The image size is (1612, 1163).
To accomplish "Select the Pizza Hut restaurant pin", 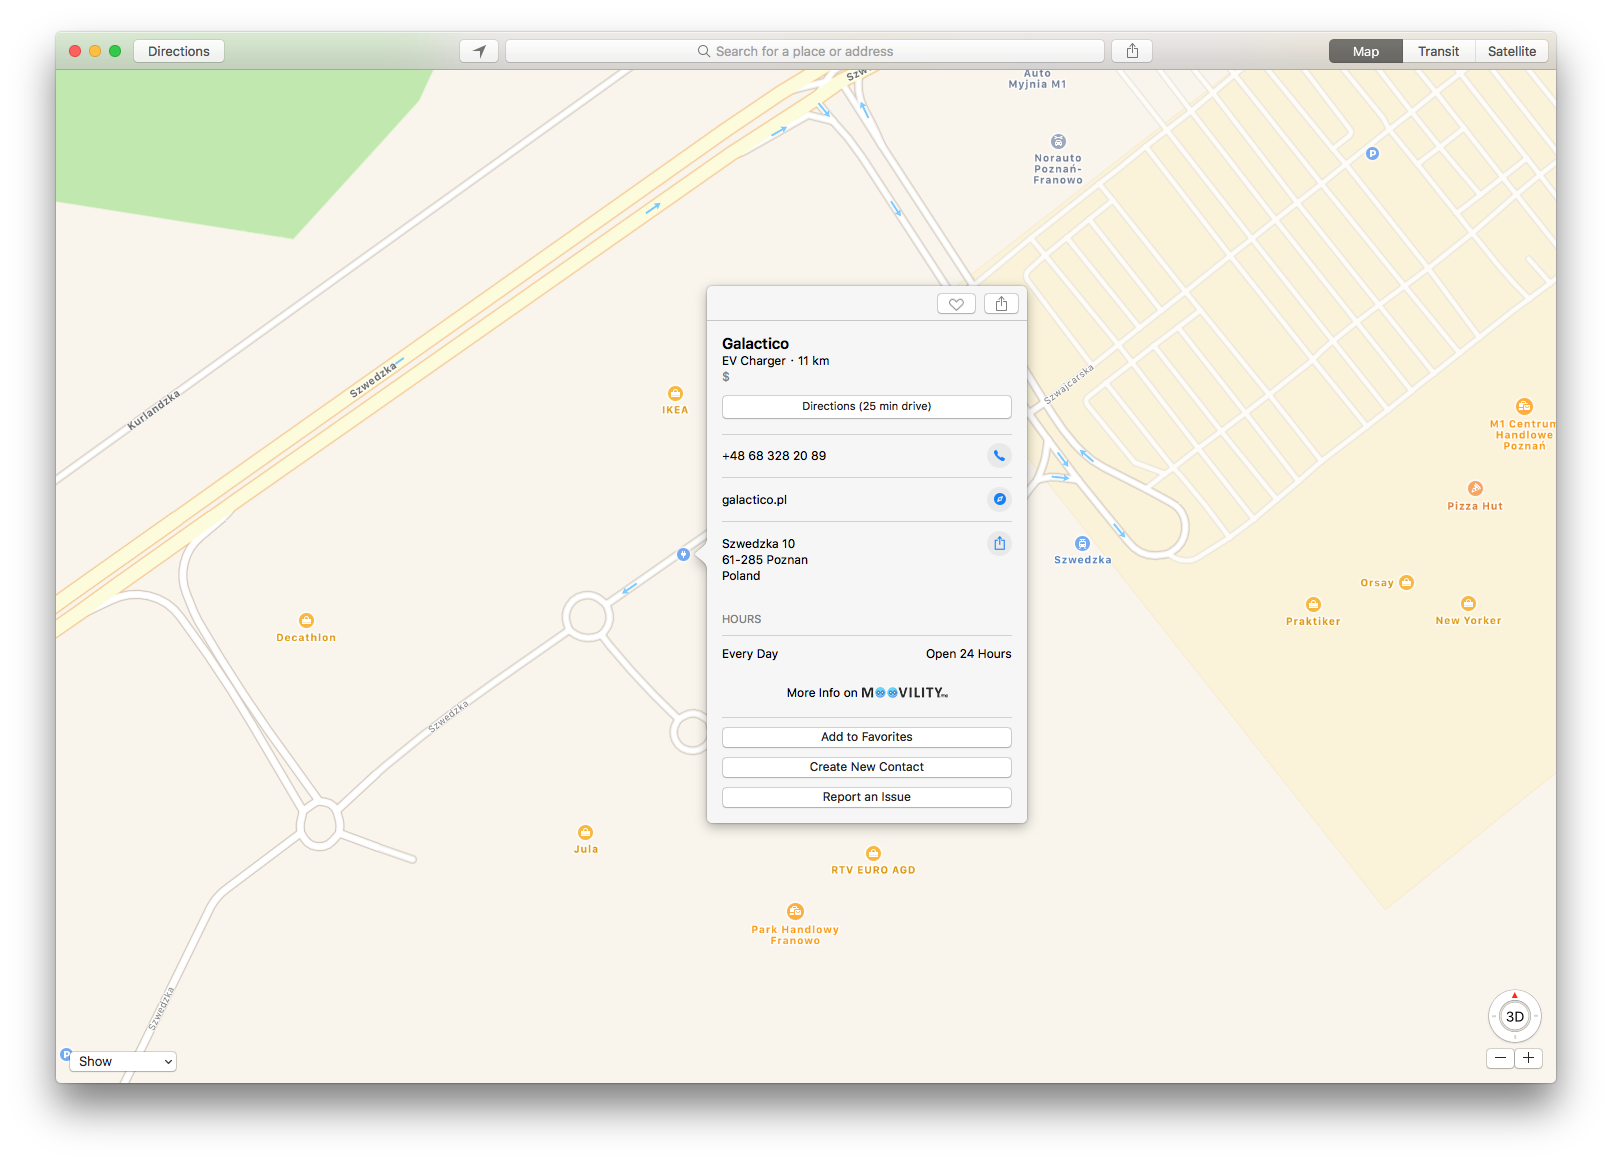I will click(1475, 489).
